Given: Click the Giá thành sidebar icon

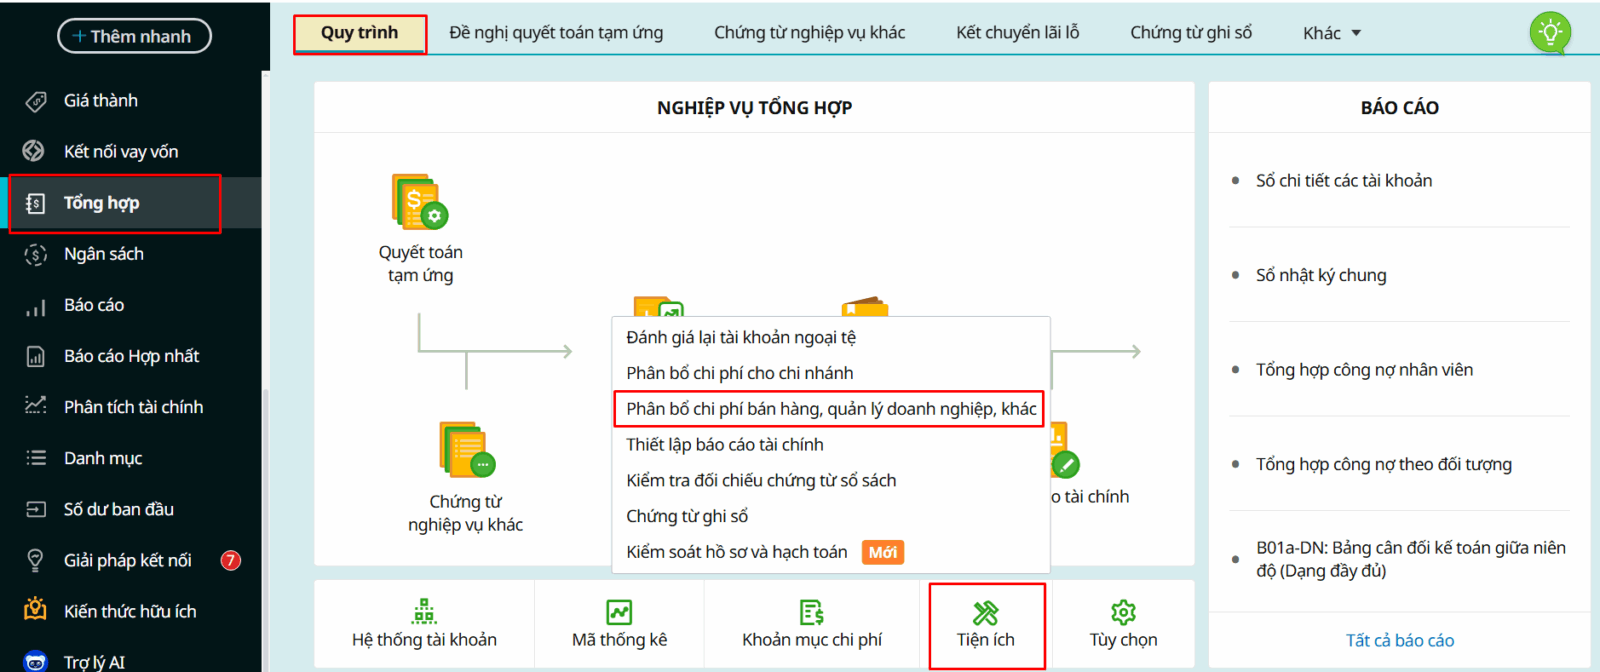Looking at the screenshot, I should tap(36, 101).
